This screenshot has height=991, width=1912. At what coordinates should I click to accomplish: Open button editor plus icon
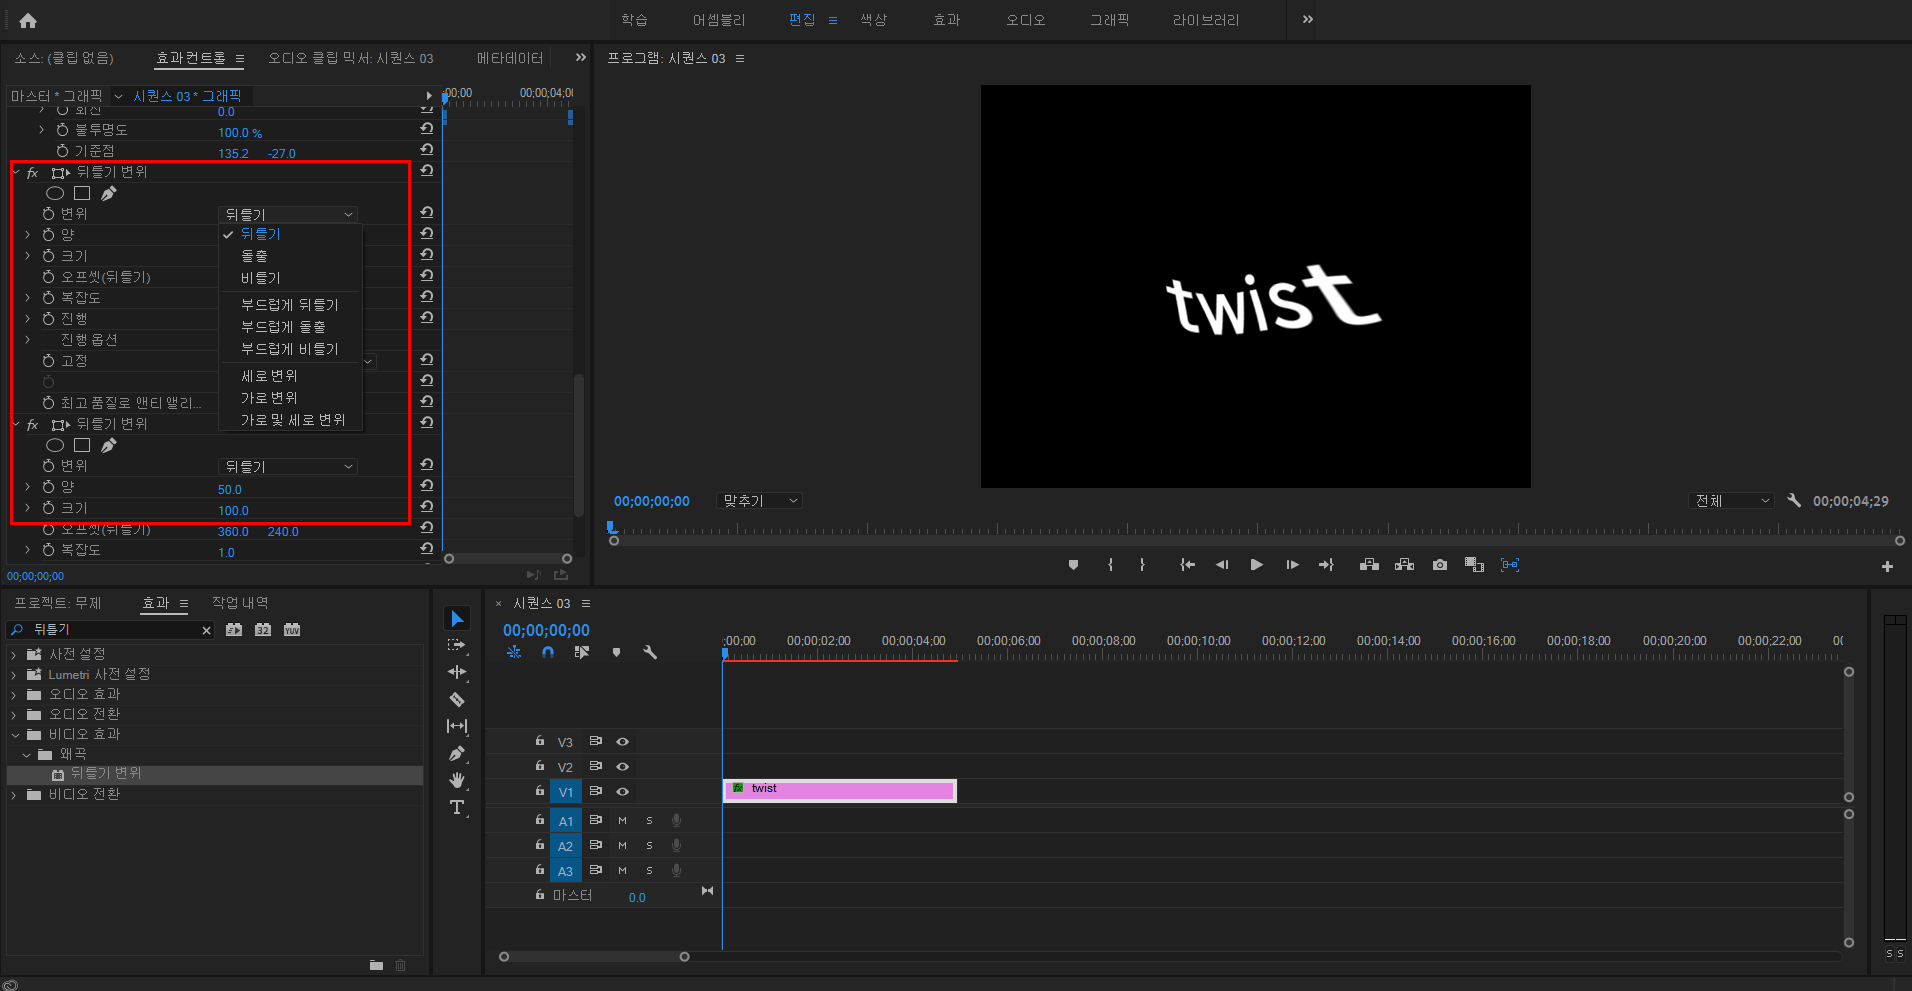[1887, 566]
